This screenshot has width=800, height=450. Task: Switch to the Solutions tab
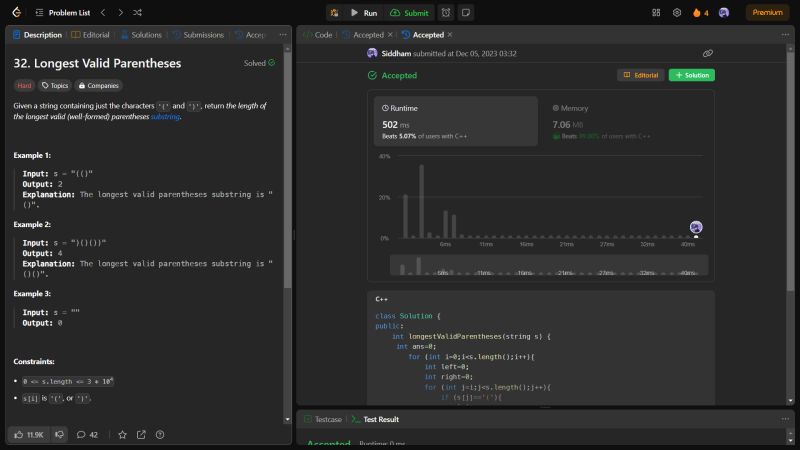tap(141, 35)
